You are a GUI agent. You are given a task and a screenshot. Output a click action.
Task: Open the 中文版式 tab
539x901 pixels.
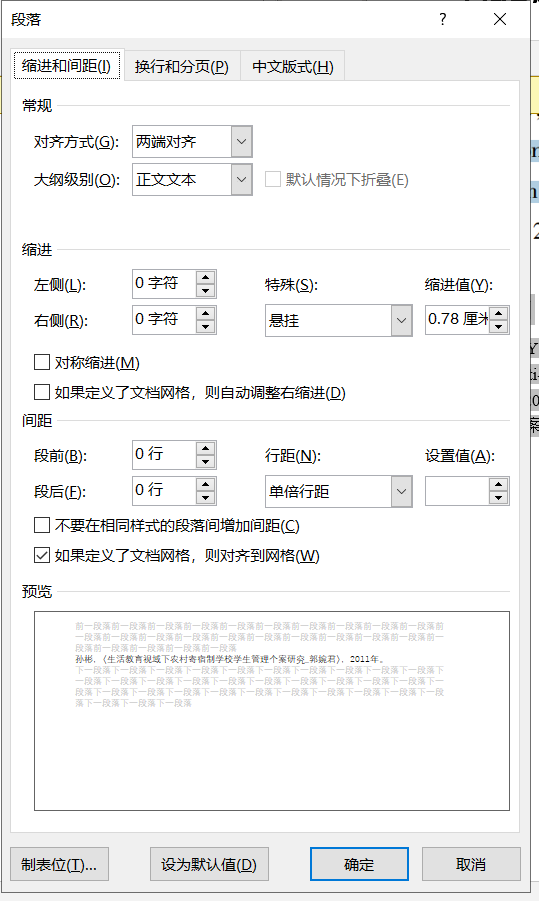point(292,67)
